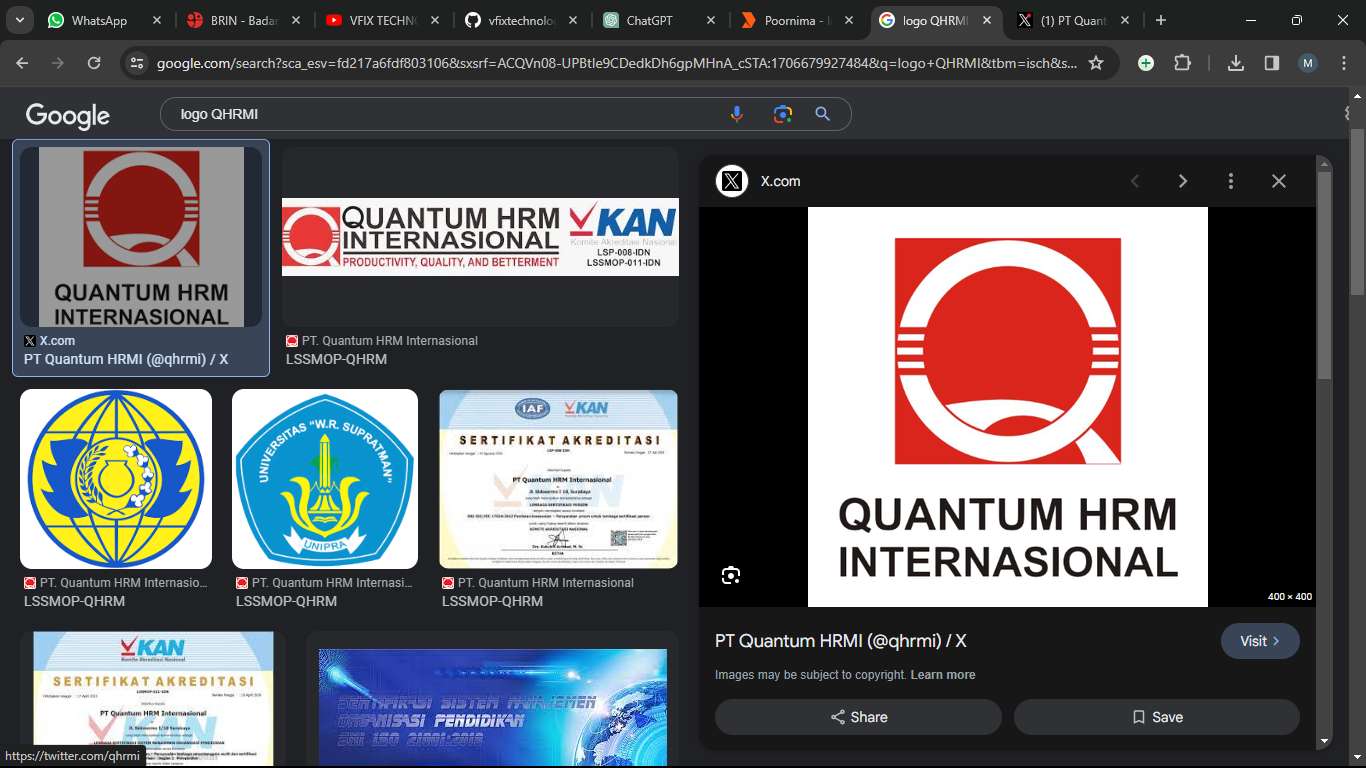Show next image in preview panel

click(1183, 181)
